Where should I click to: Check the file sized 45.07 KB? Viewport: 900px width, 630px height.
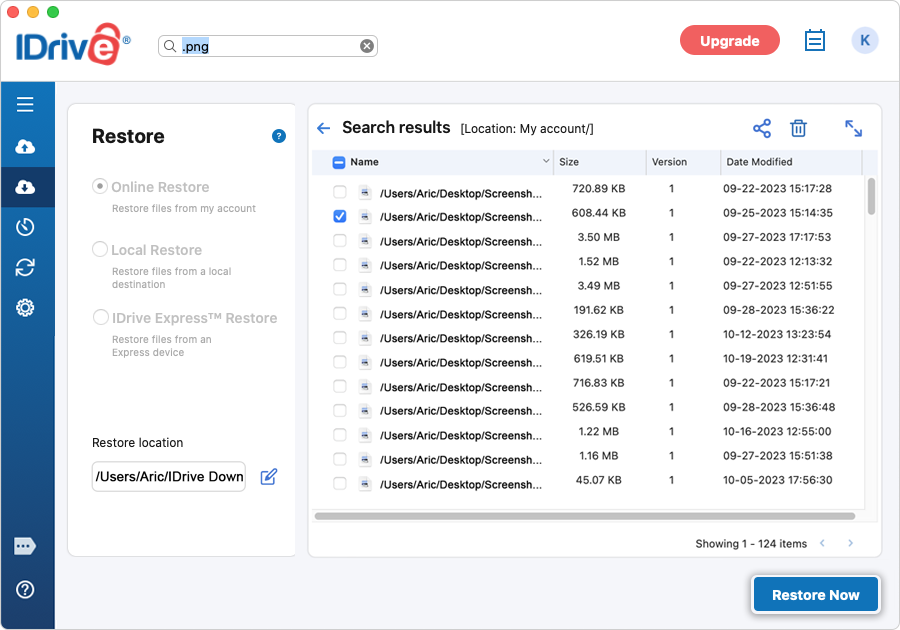(x=340, y=484)
